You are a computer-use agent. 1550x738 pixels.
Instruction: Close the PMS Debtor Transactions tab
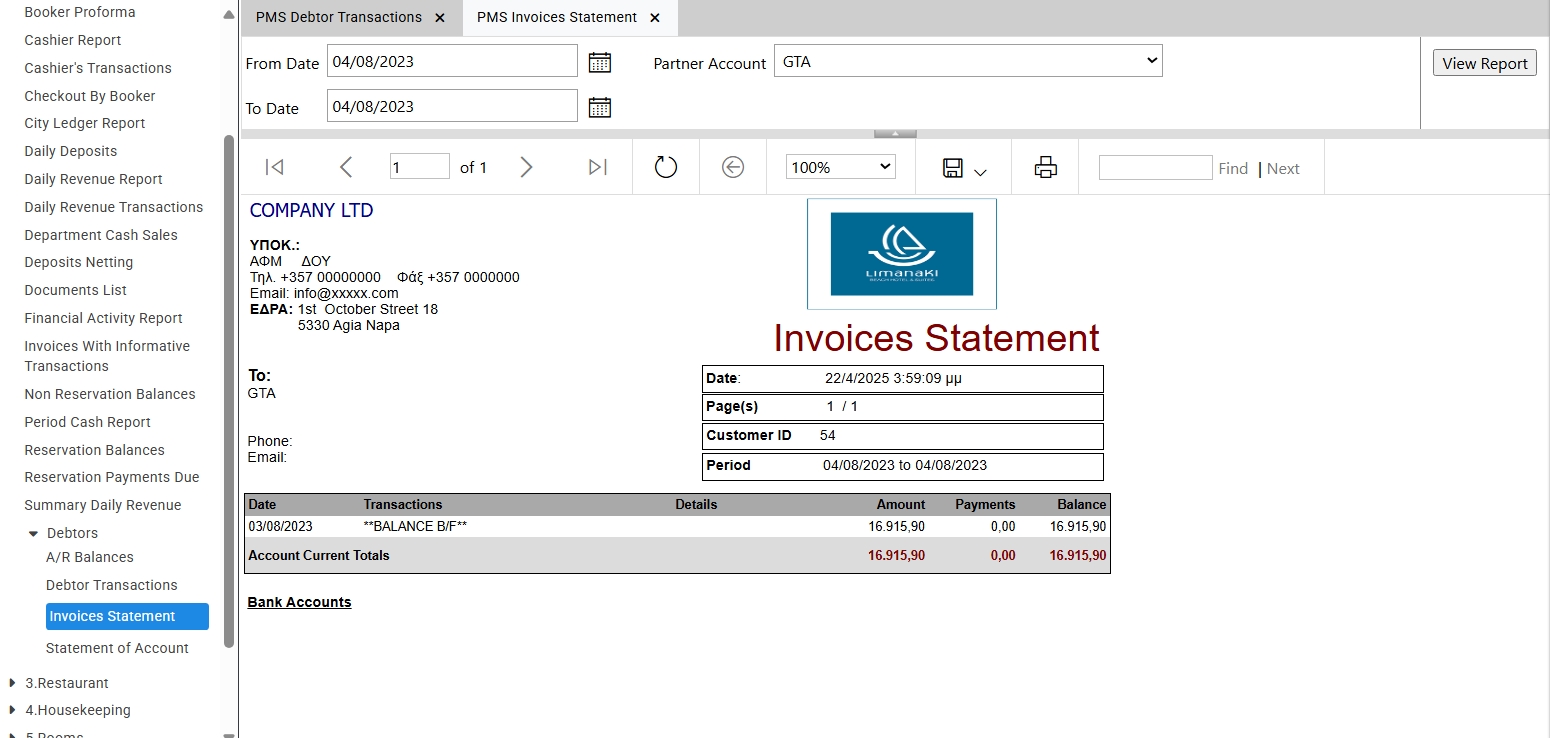pyautogui.click(x=440, y=18)
